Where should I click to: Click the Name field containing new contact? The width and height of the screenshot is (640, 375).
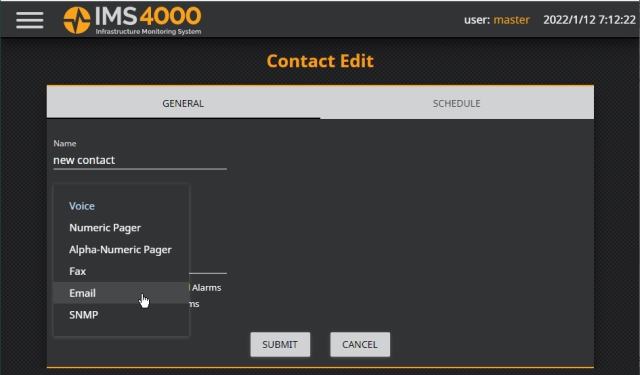(x=140, y=160)
